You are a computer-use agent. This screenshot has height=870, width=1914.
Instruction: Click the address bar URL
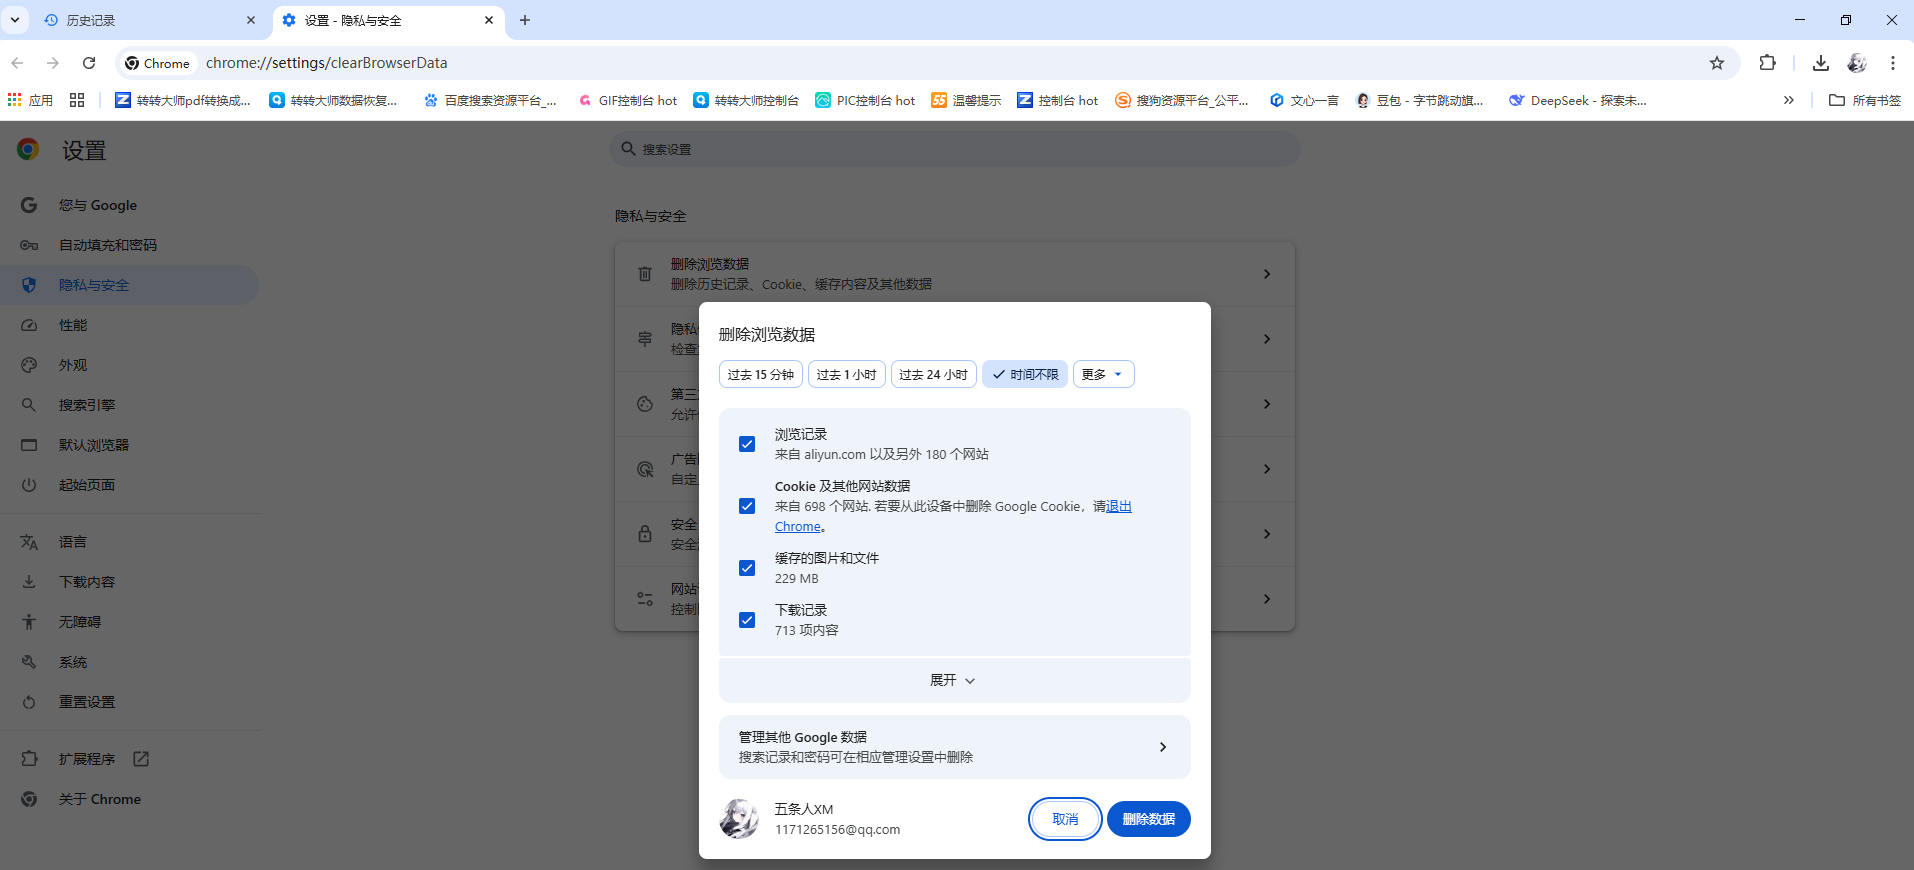(x=327, y=63)
